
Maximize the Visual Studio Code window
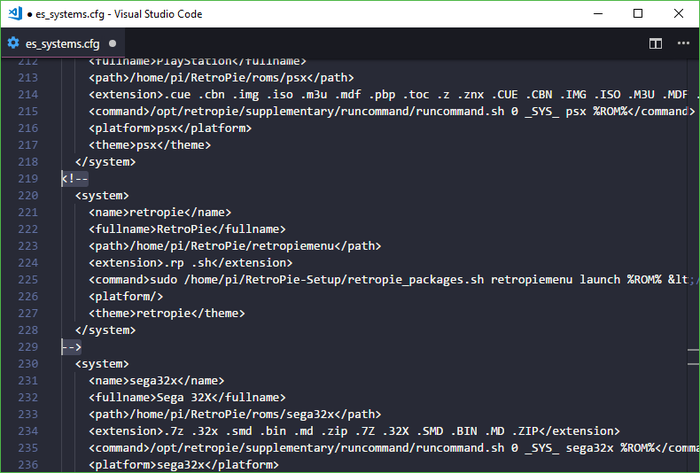coord(638,14)
